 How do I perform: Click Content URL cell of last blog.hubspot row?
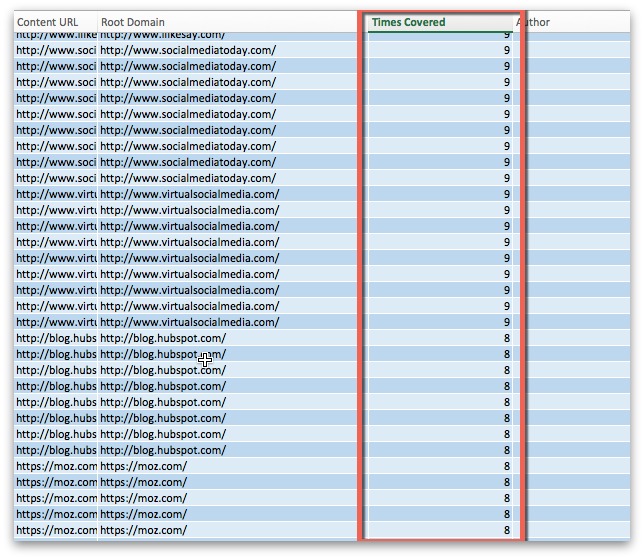pos(56,451)
